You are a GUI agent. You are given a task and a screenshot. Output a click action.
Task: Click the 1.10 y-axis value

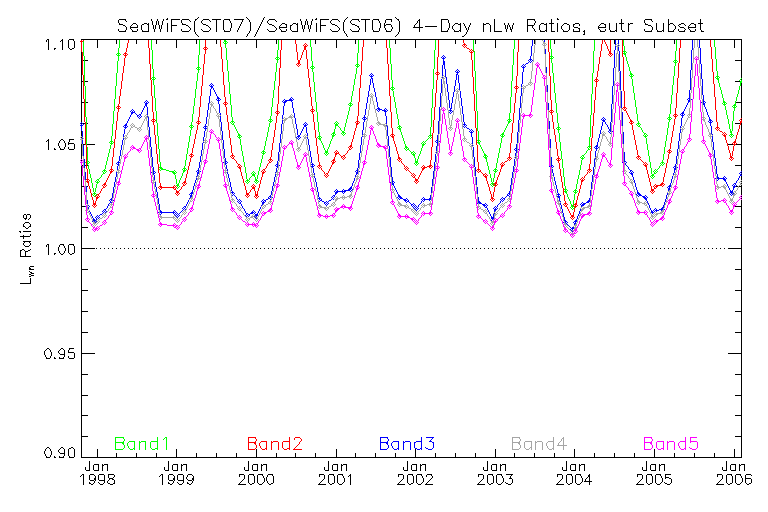(x=60, y=45)
